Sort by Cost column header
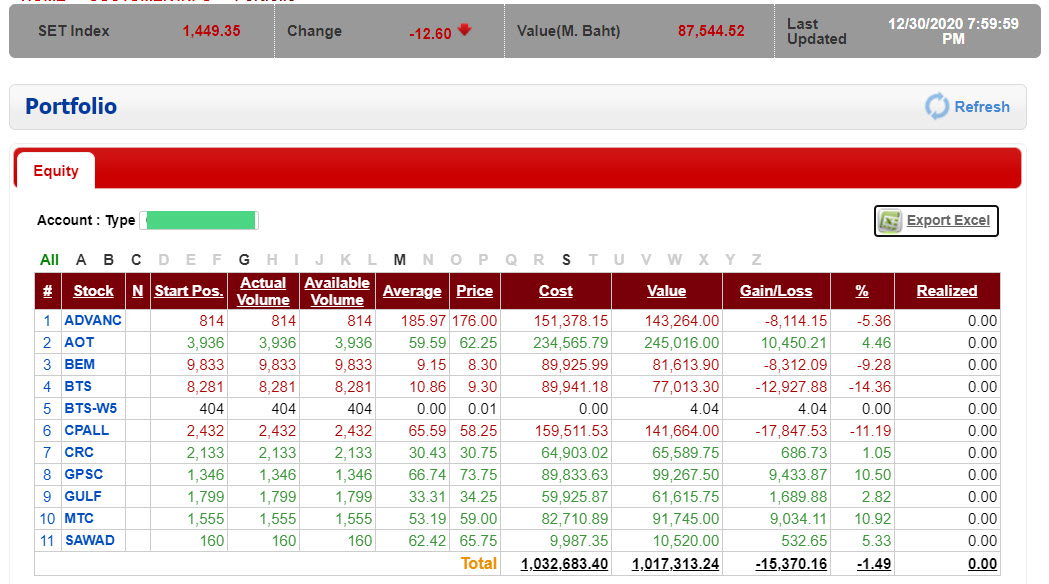 click(x=556, y=291)
